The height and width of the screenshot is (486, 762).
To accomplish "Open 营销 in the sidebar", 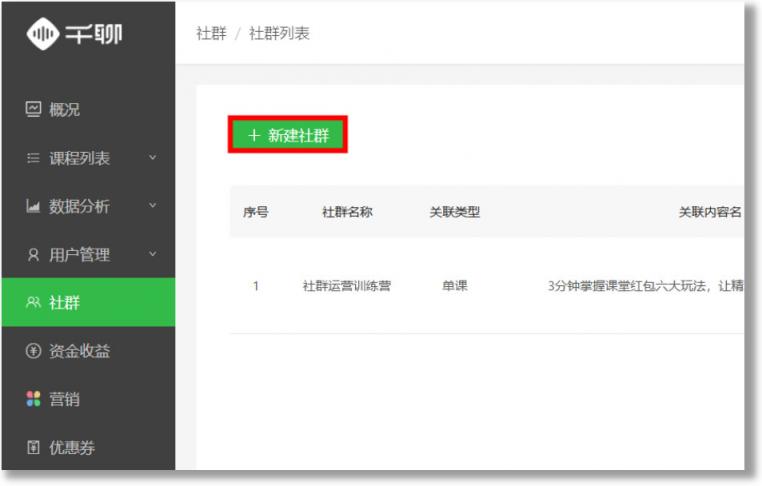I will [88, 399].
